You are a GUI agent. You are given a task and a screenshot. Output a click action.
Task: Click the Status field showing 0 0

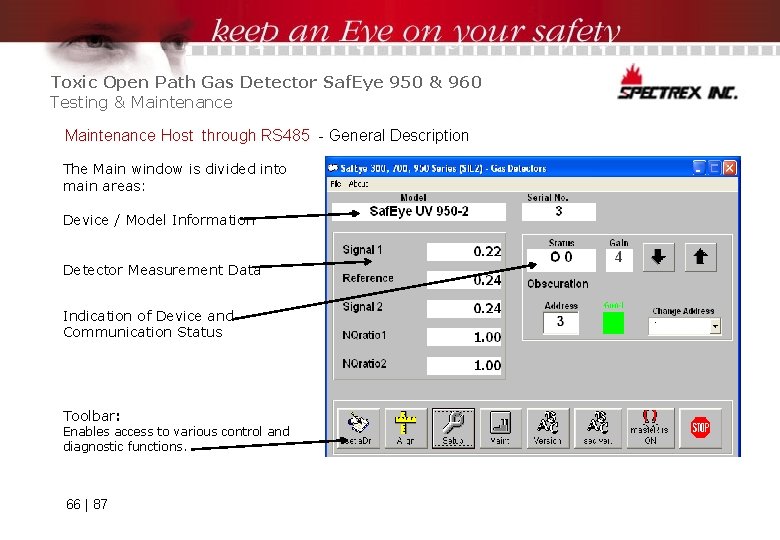[x=561, y=260]
